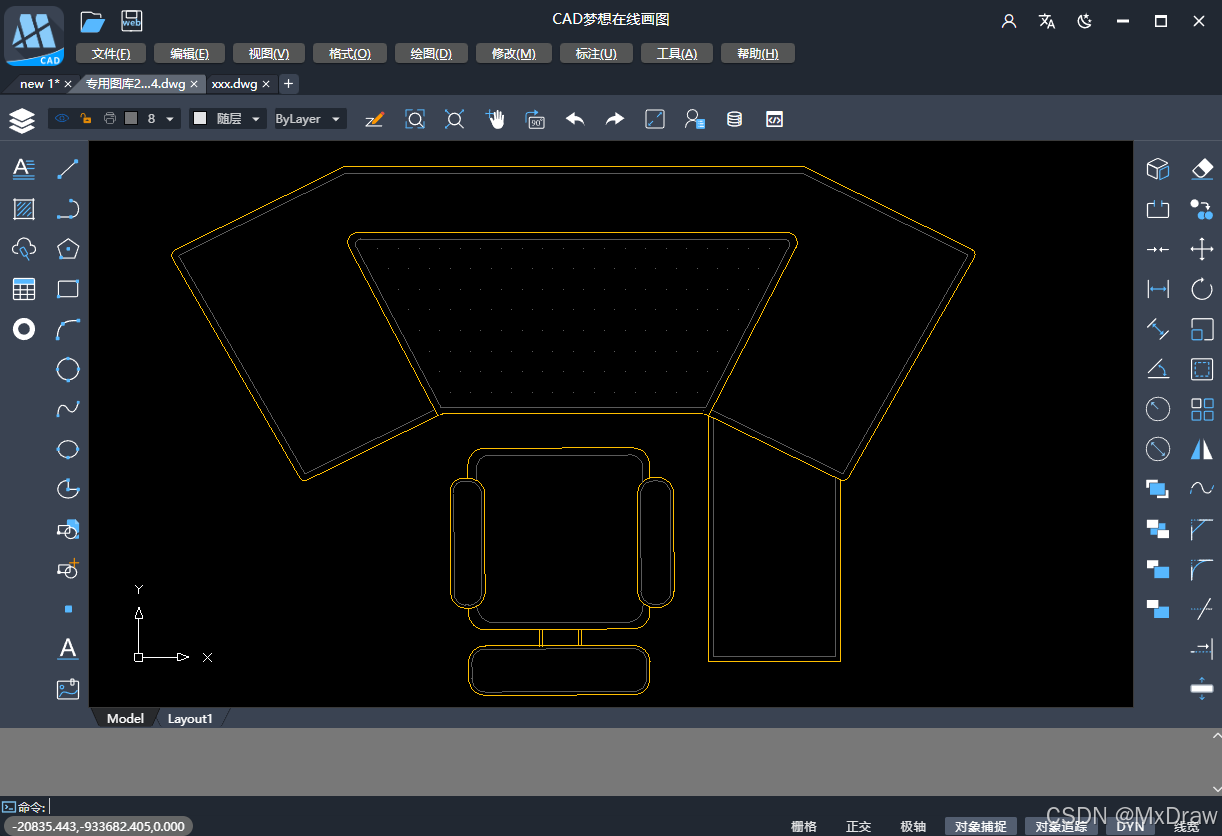
Task: Select the multiline text tool
Action: [x=24, y=169]
